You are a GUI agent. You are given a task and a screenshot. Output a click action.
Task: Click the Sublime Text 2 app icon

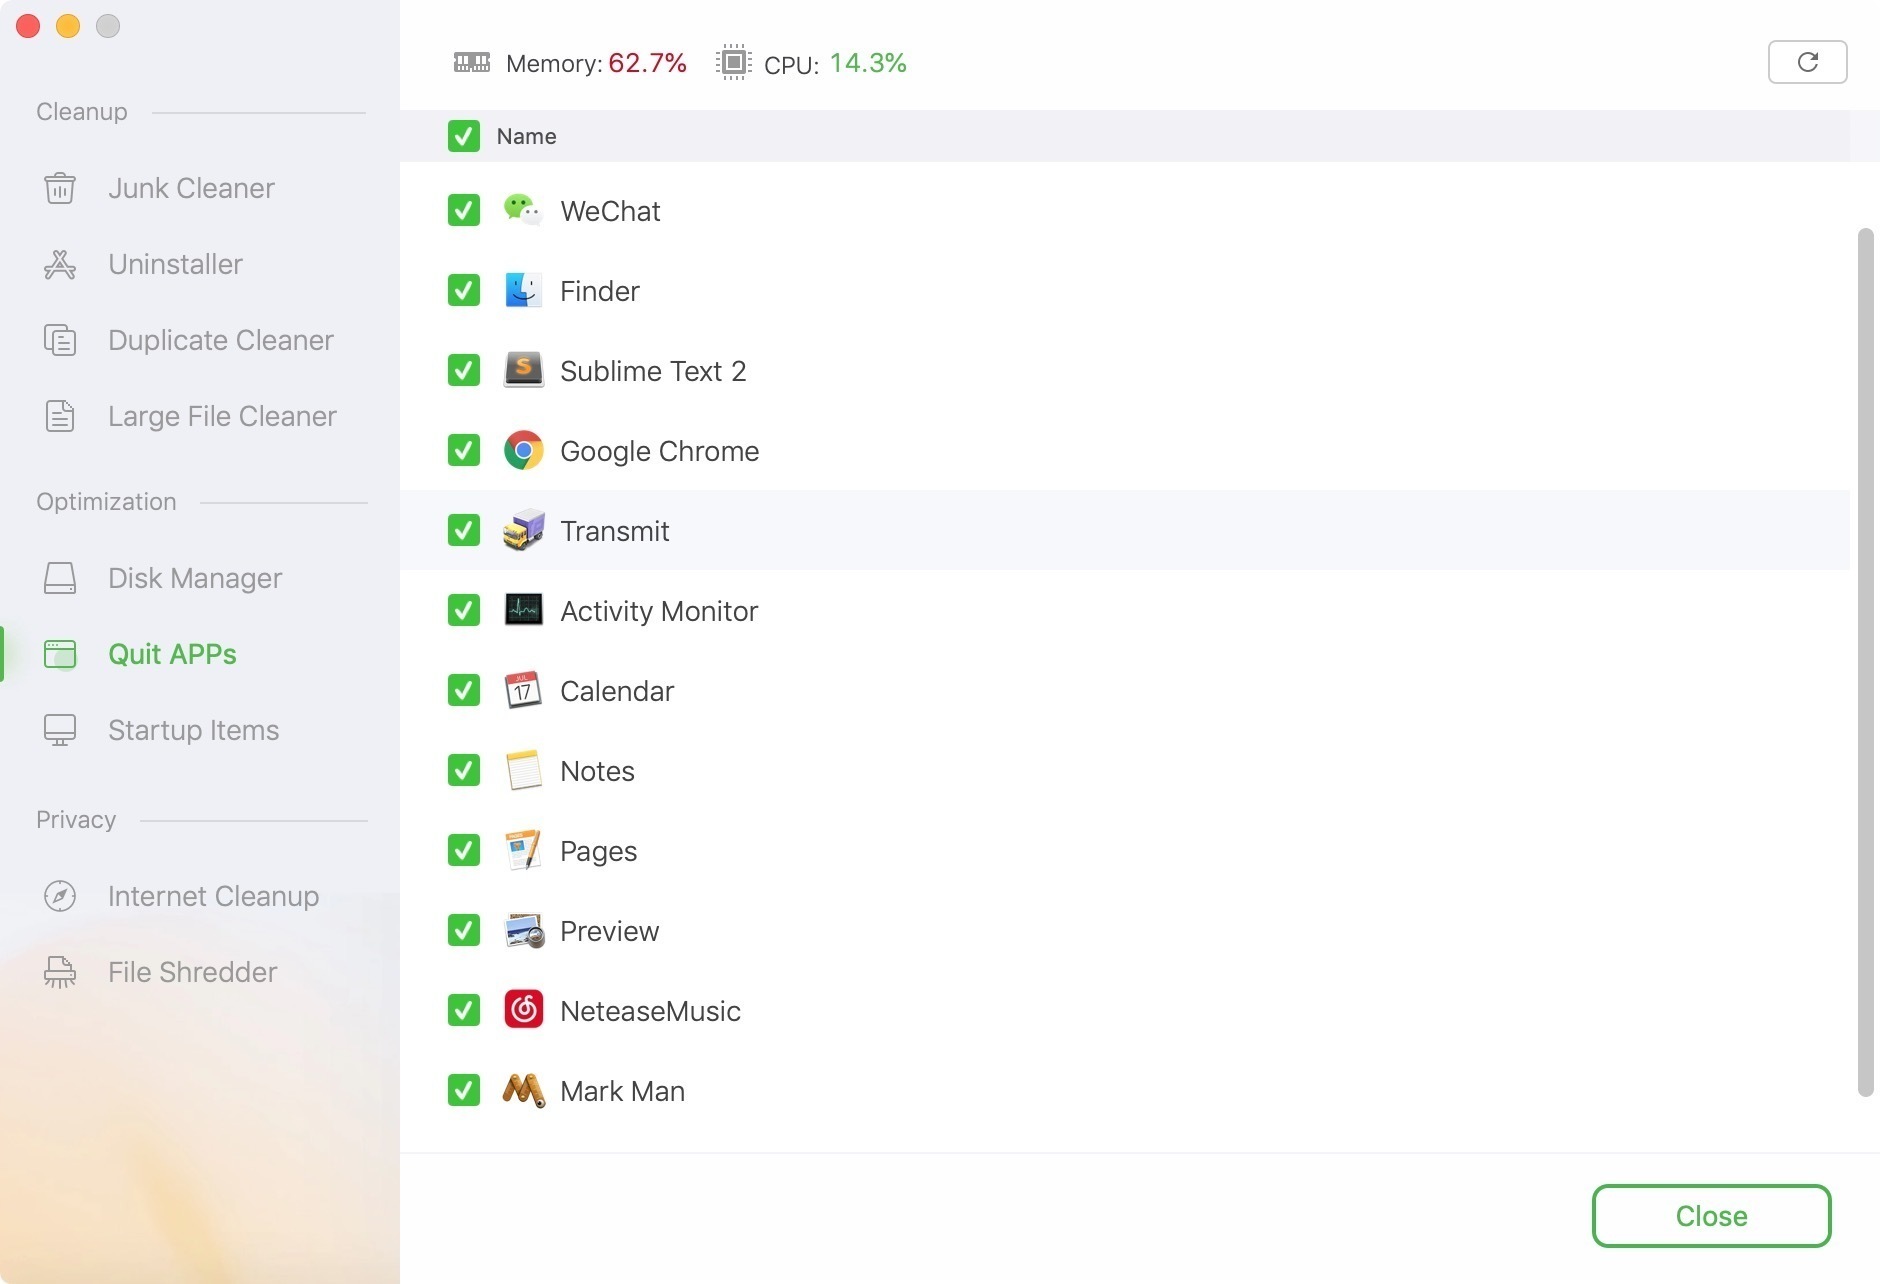[523, 370]
